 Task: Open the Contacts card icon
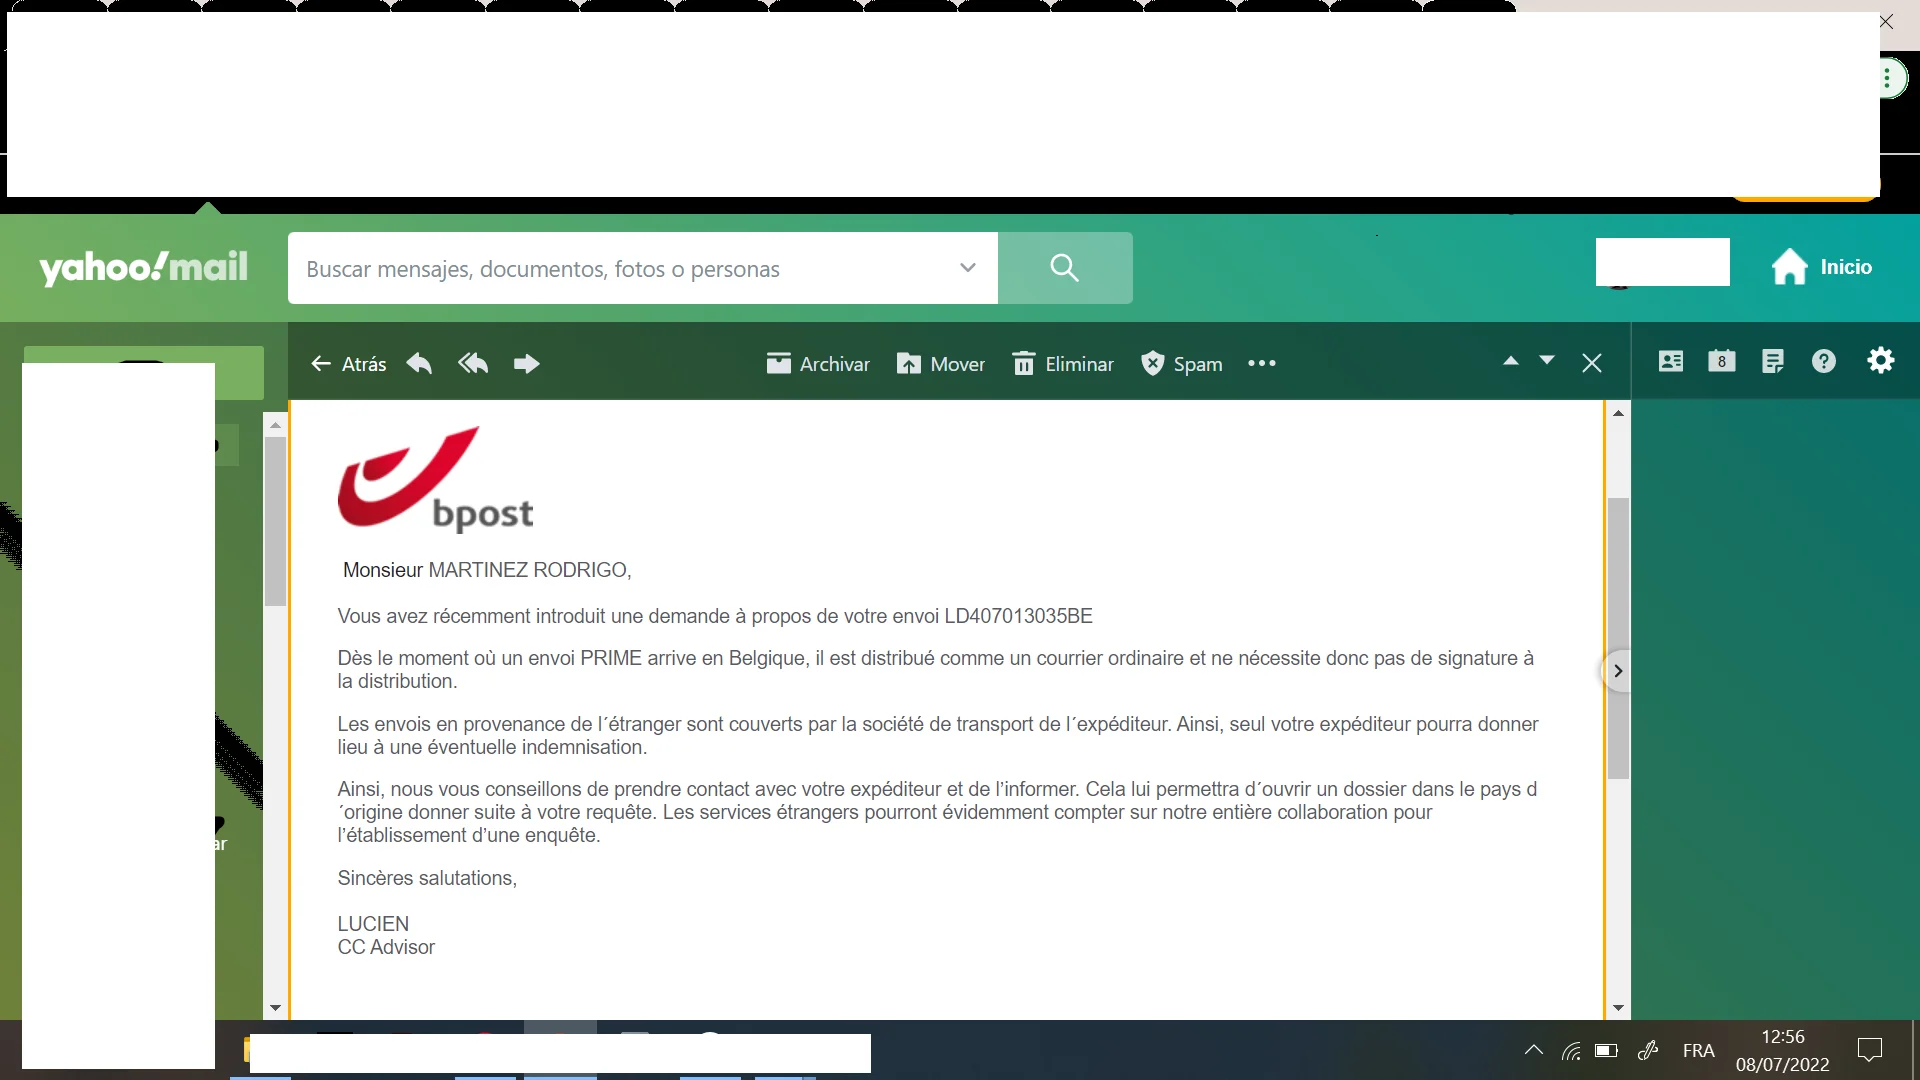click(x=1671, y=361)
